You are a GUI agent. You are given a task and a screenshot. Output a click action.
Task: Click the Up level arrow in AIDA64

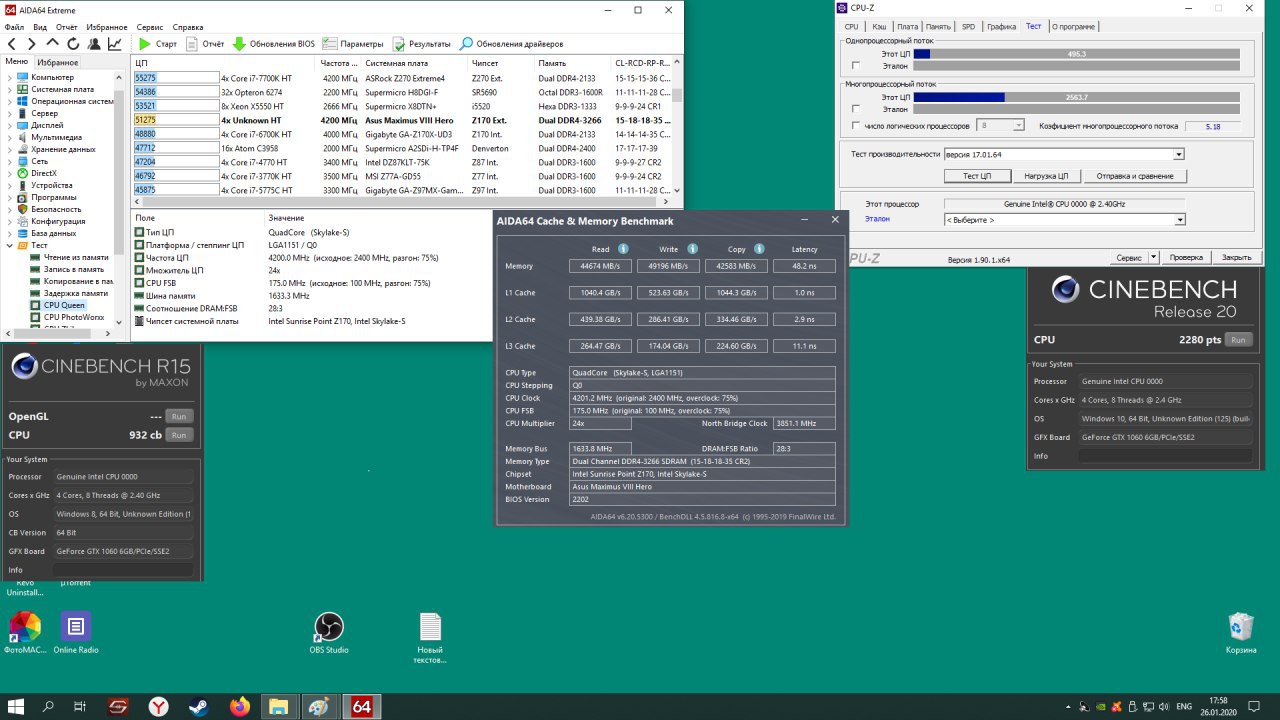(x=52, y=44)
